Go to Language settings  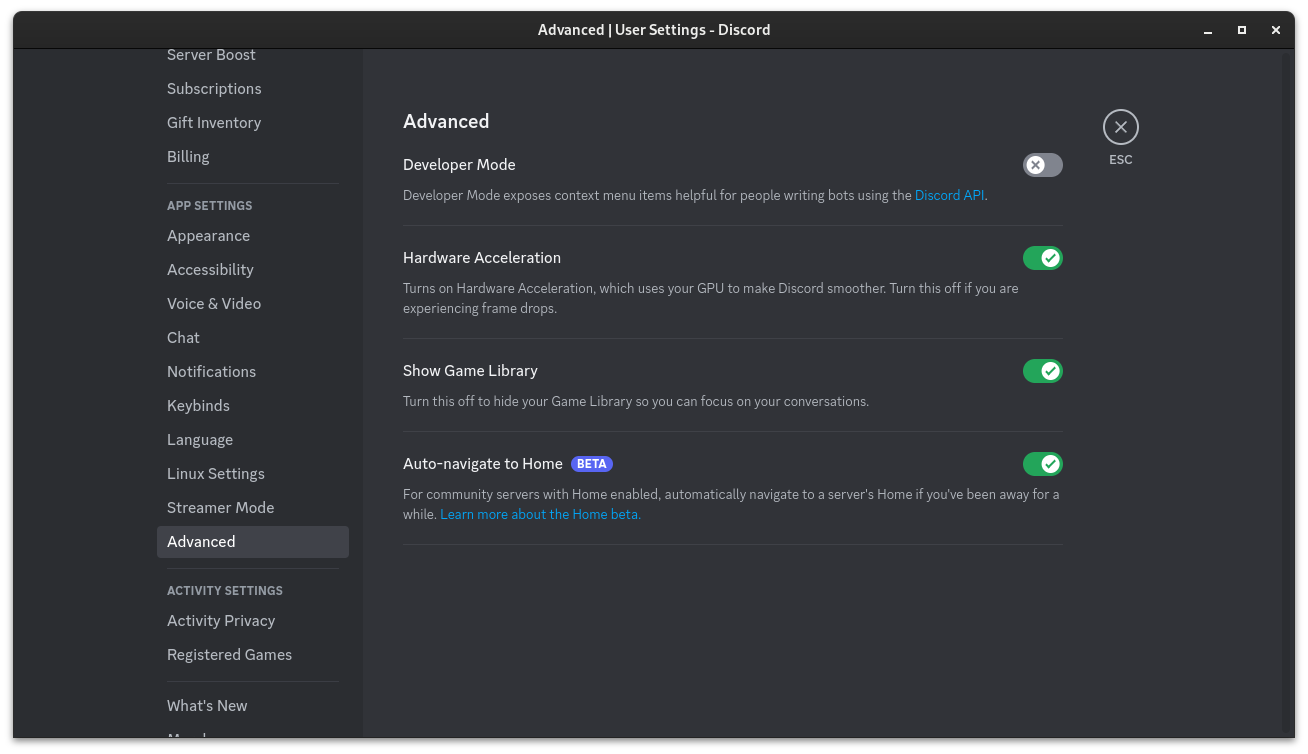pos(200,439)
